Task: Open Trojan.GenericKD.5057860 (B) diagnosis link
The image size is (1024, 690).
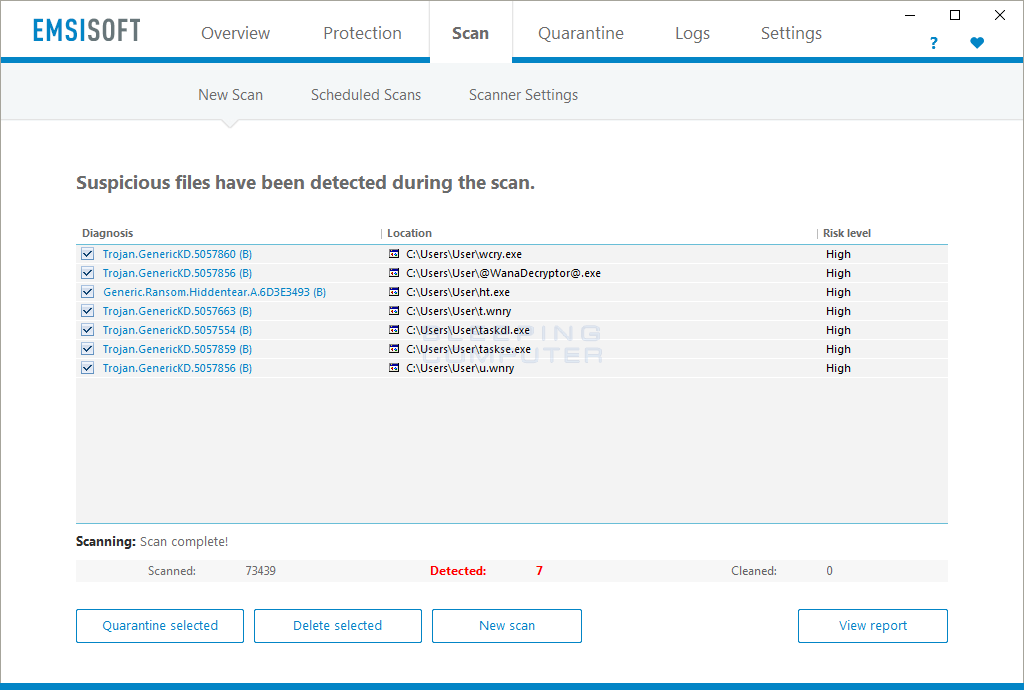Action: 177,254
